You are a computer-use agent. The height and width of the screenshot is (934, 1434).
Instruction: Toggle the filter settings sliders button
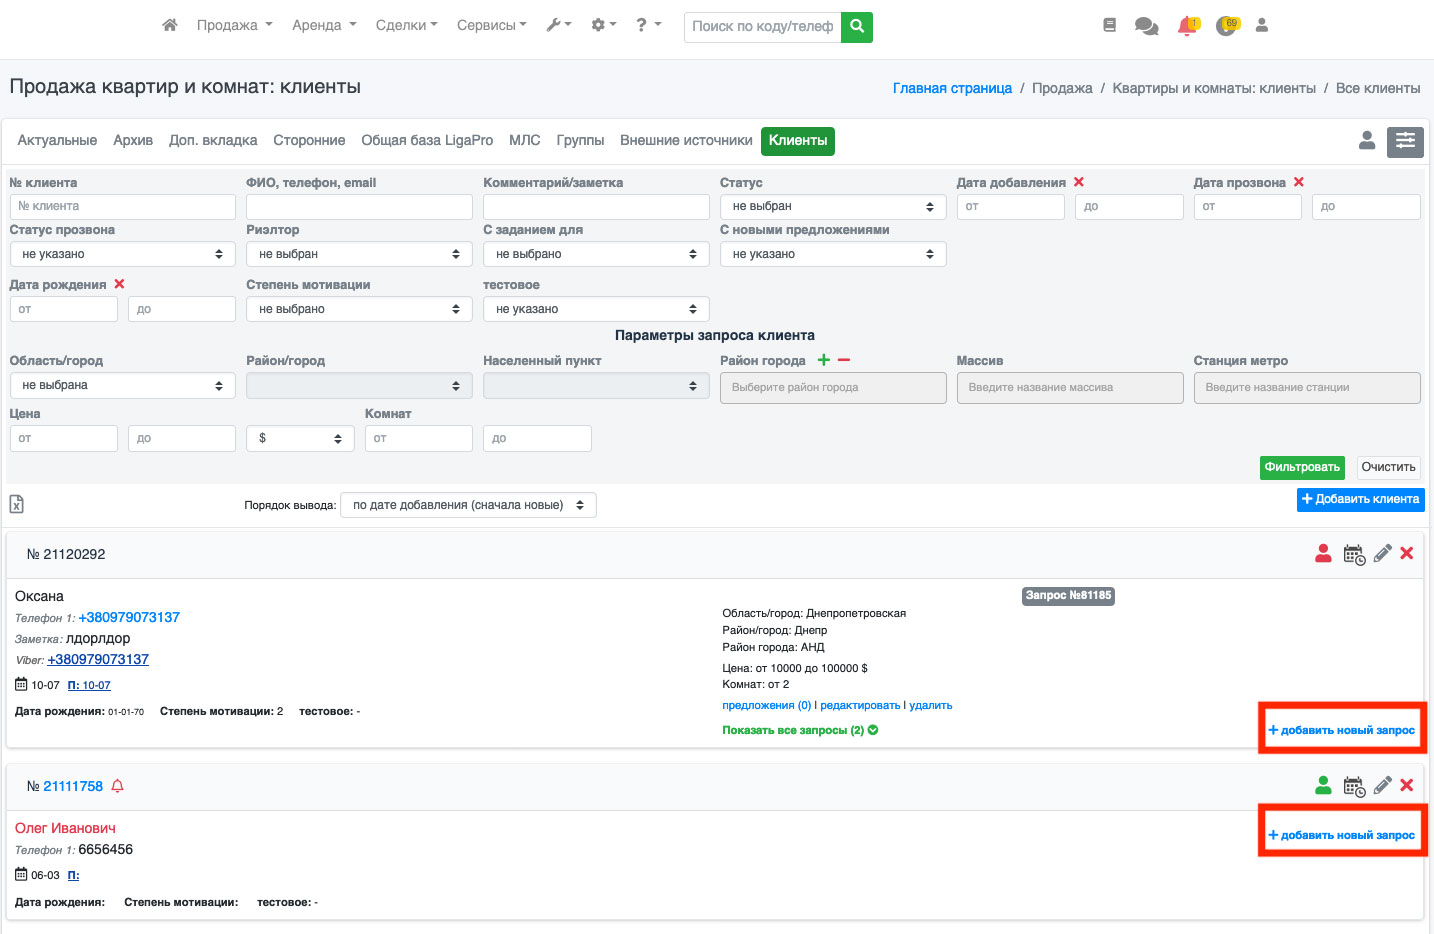(1405, 142)
